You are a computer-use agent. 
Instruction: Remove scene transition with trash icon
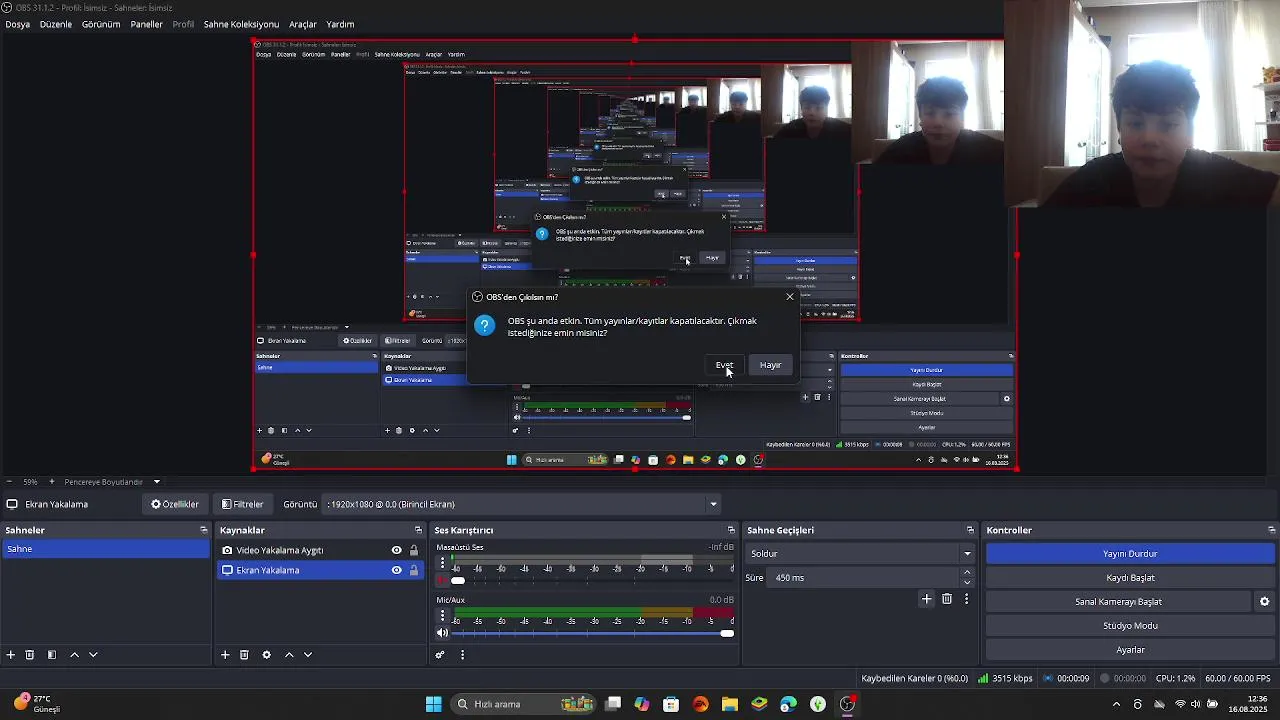tap(947, 599)
